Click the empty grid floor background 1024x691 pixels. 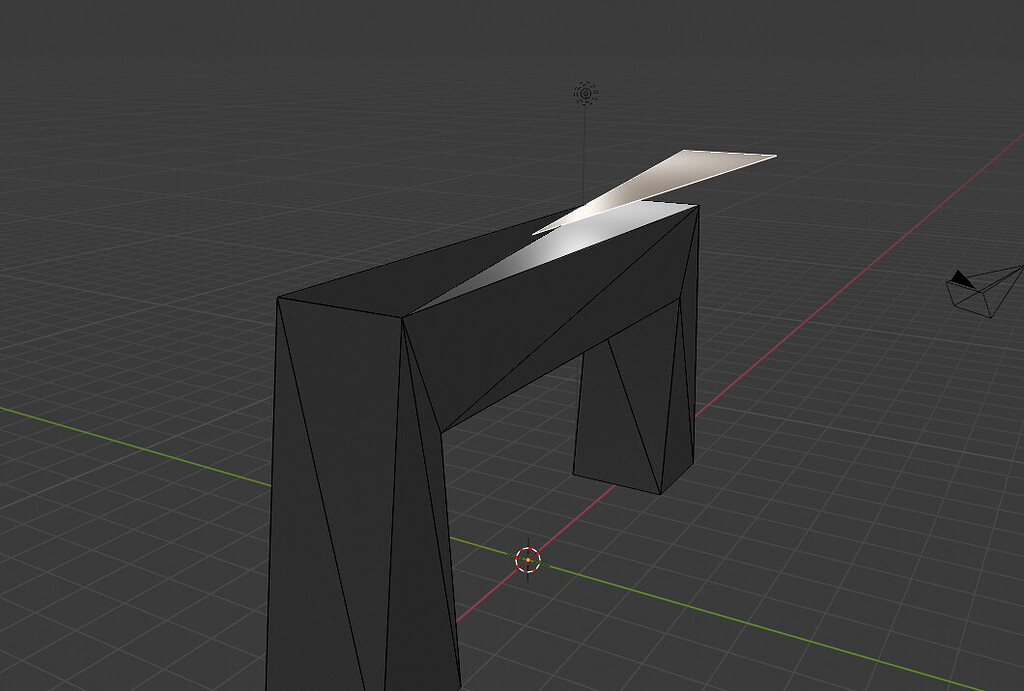click(x=150, y=150)
